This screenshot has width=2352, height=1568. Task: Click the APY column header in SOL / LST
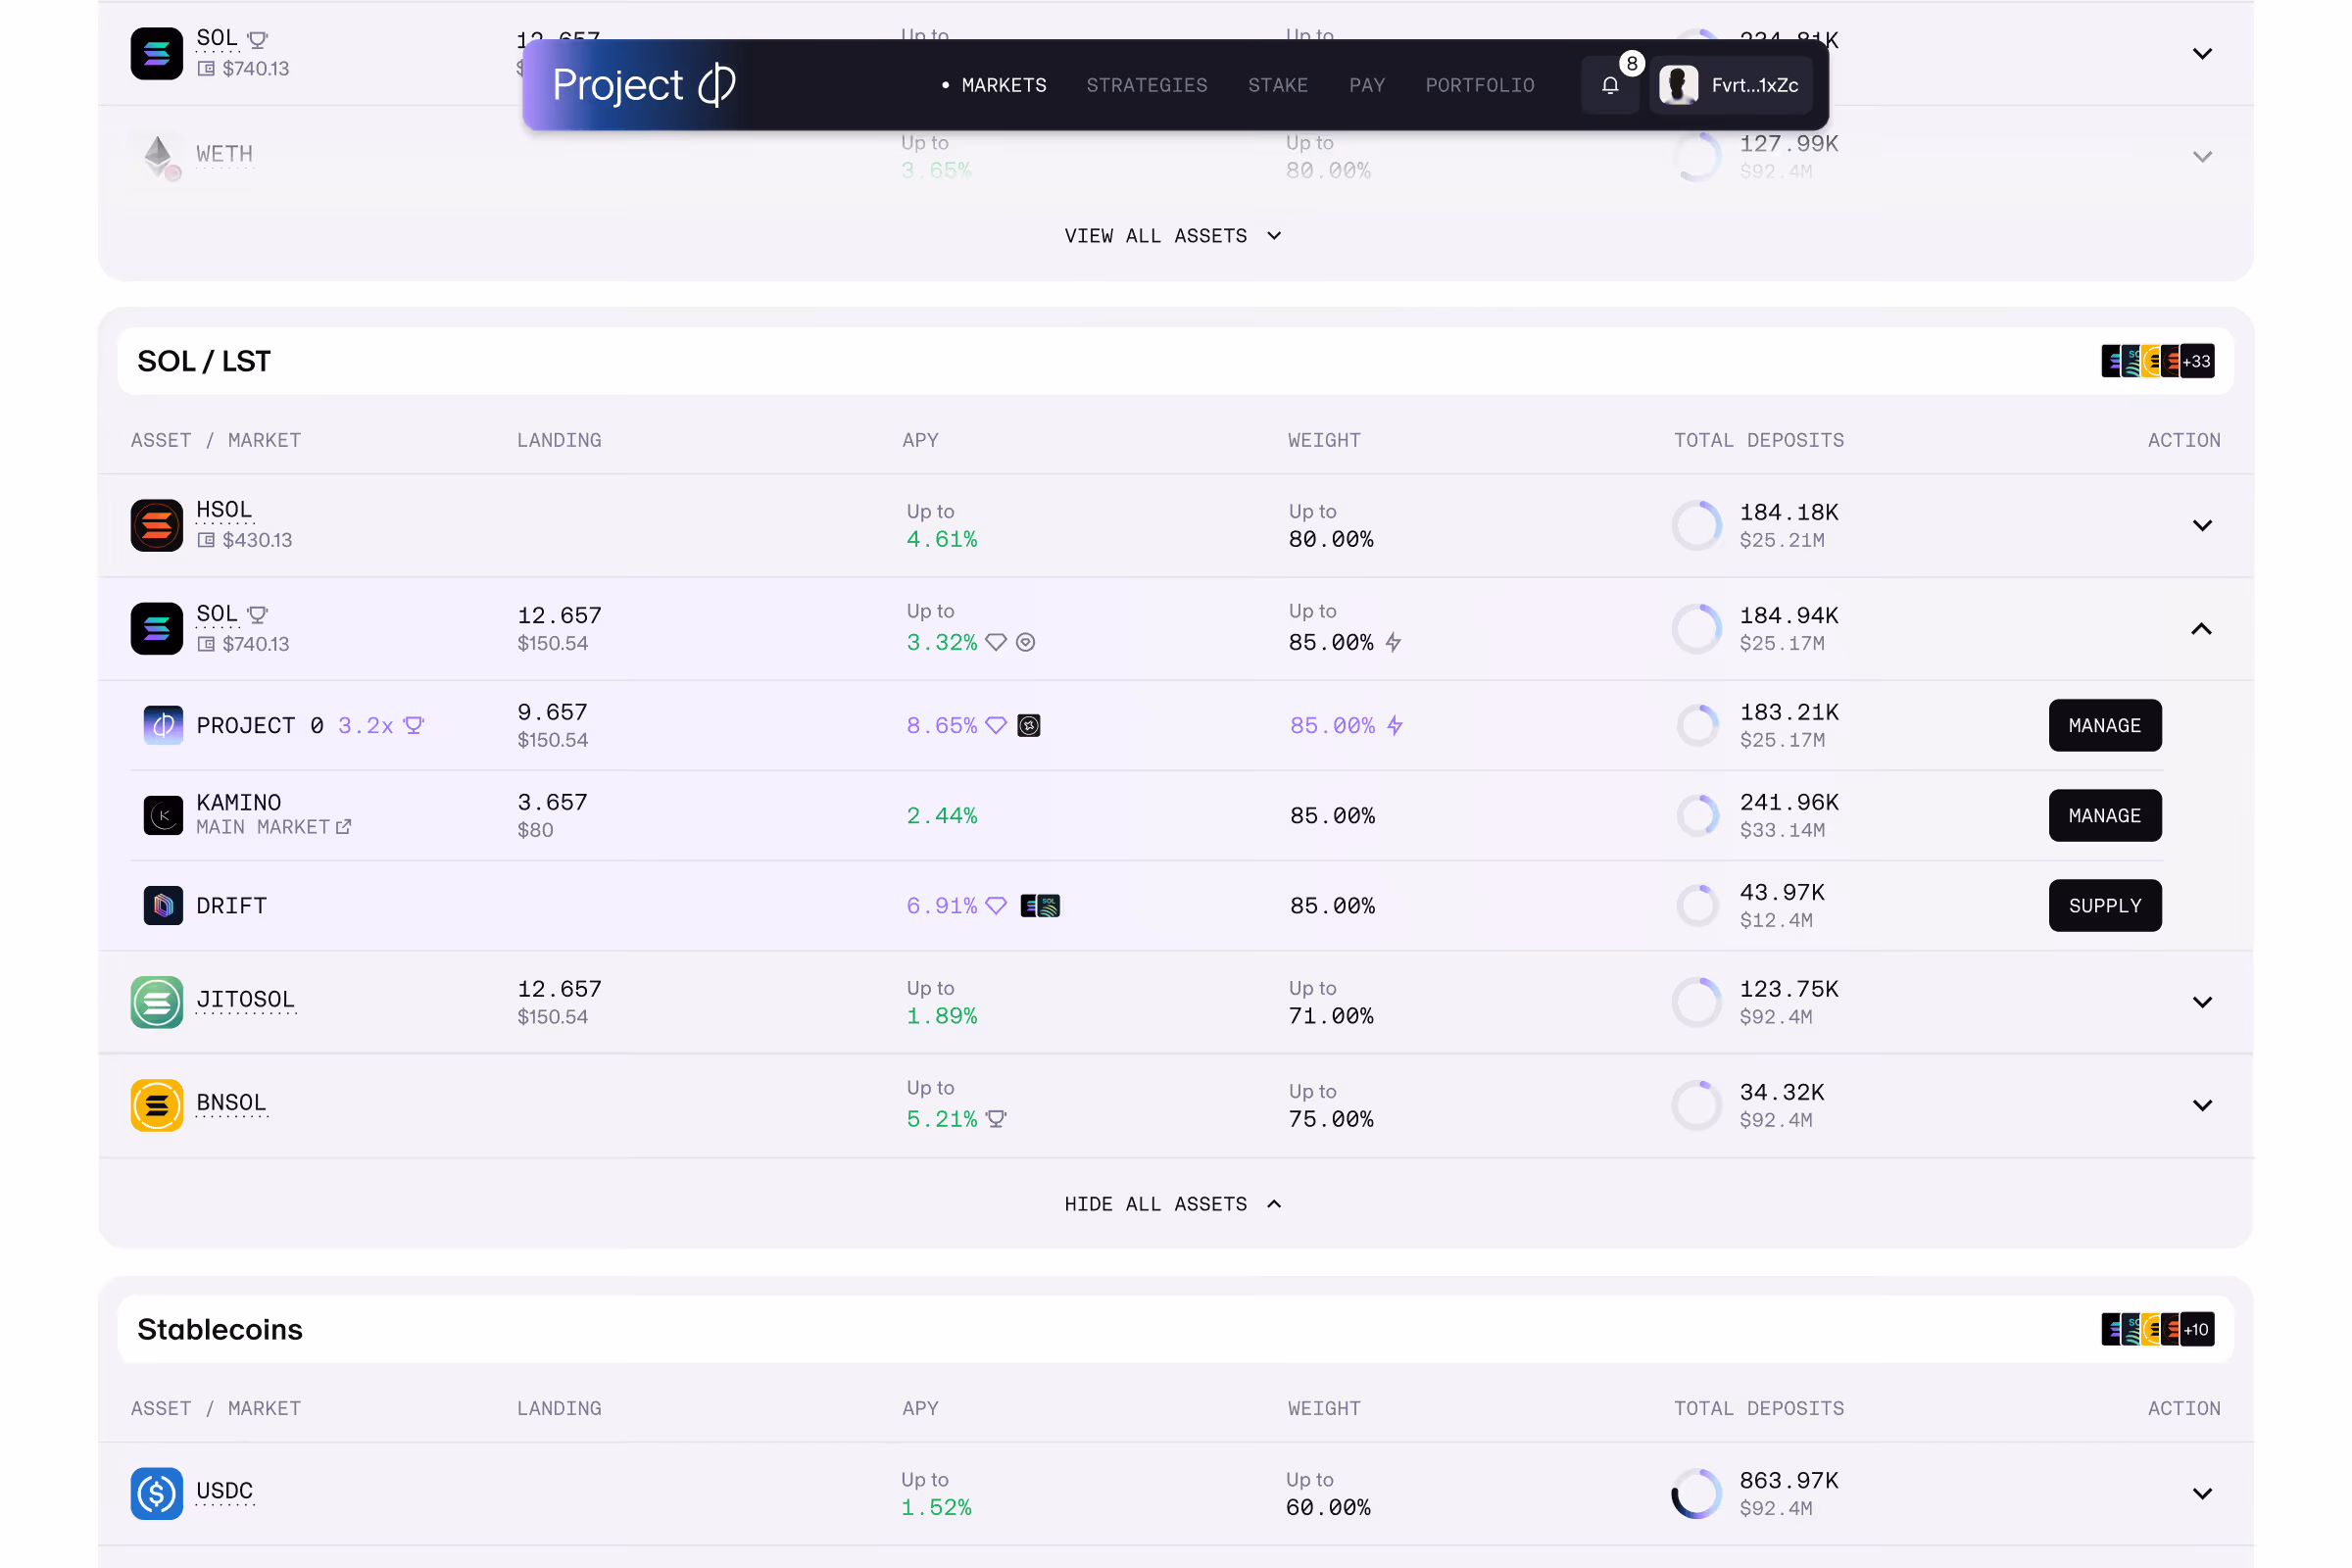pyautogui.click(x=920, y=440)
